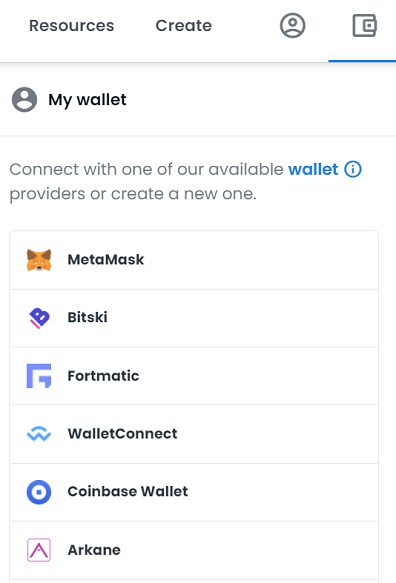Click the MetaMask fox icon
This screenshot has height=583, width=396.
pyautogui.click(x=39, y=260)
